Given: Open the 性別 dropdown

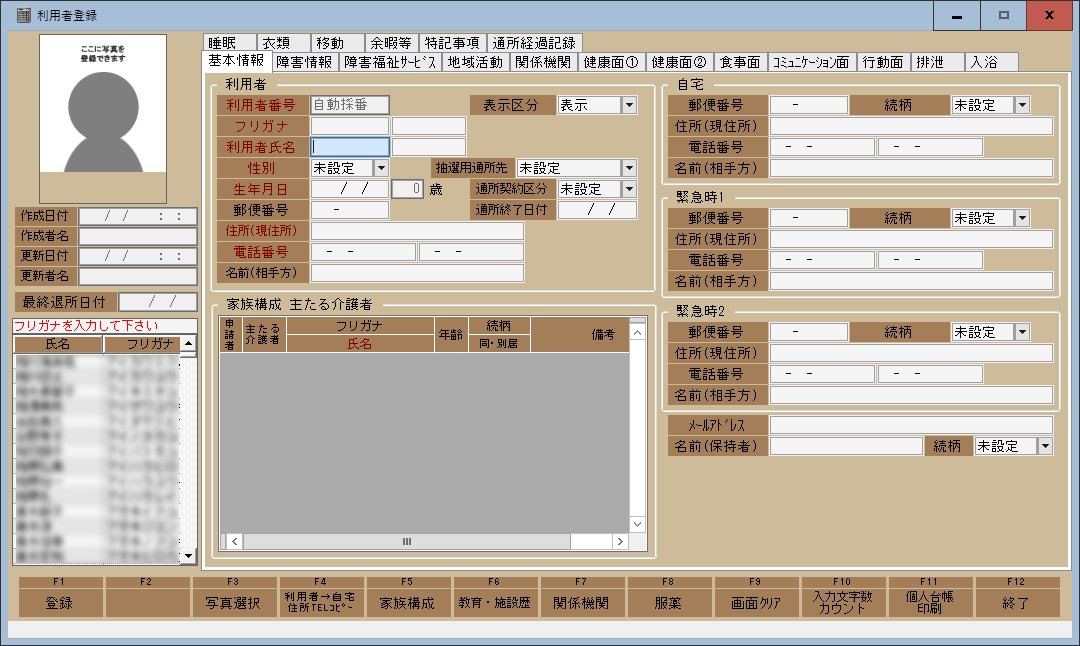Looking at the screenshot, I should pos(380,168).
